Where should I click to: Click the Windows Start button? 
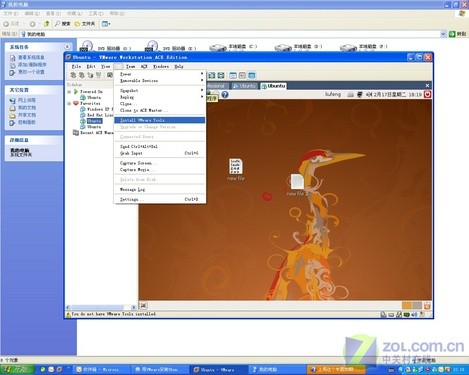[x=17, y=369]
